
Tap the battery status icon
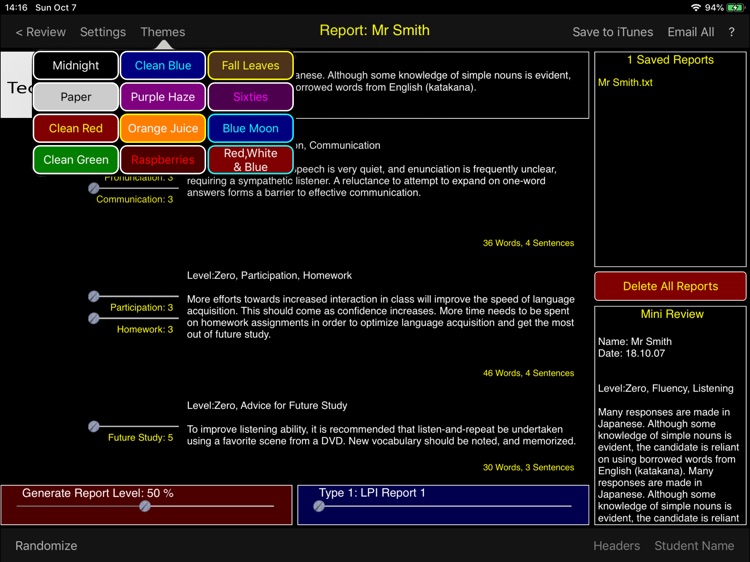coord(735,8)
